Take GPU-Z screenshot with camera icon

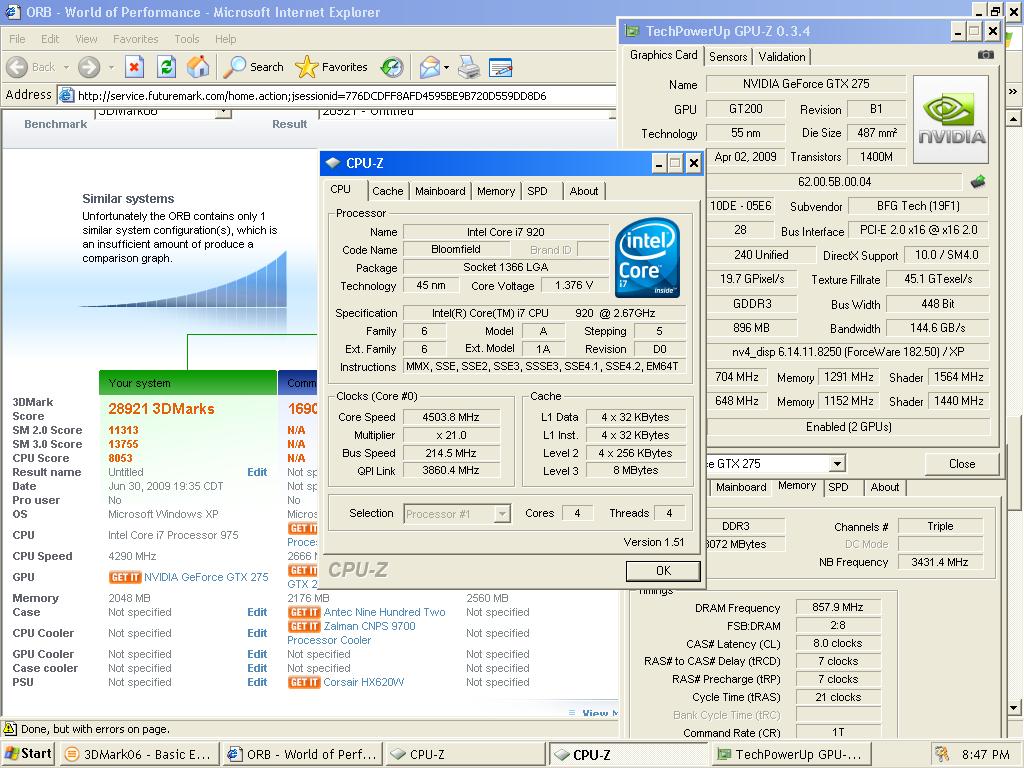click(985, 55)
